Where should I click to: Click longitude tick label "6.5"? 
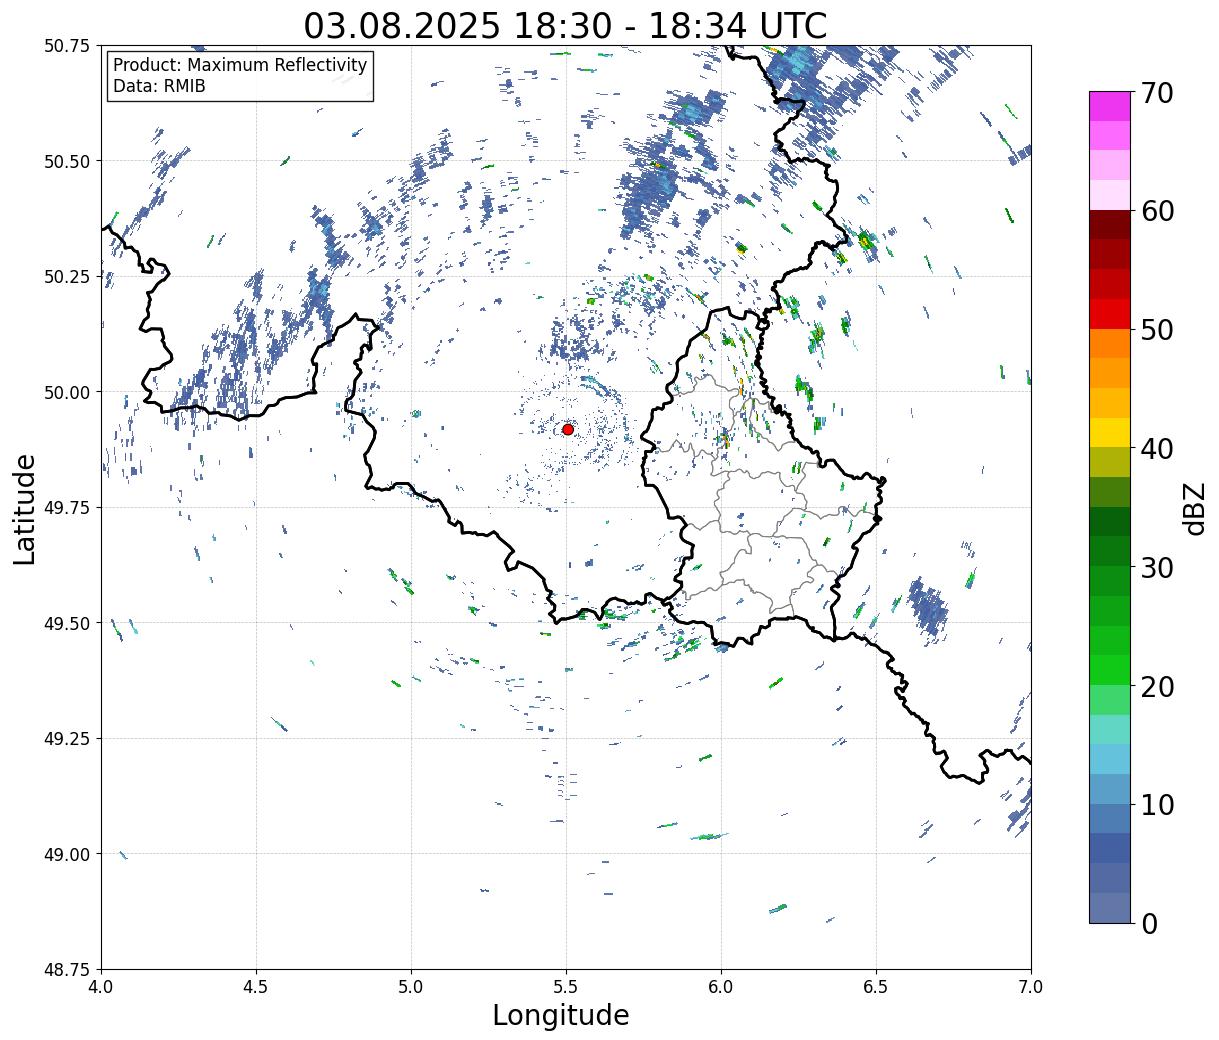pos(876,987)
